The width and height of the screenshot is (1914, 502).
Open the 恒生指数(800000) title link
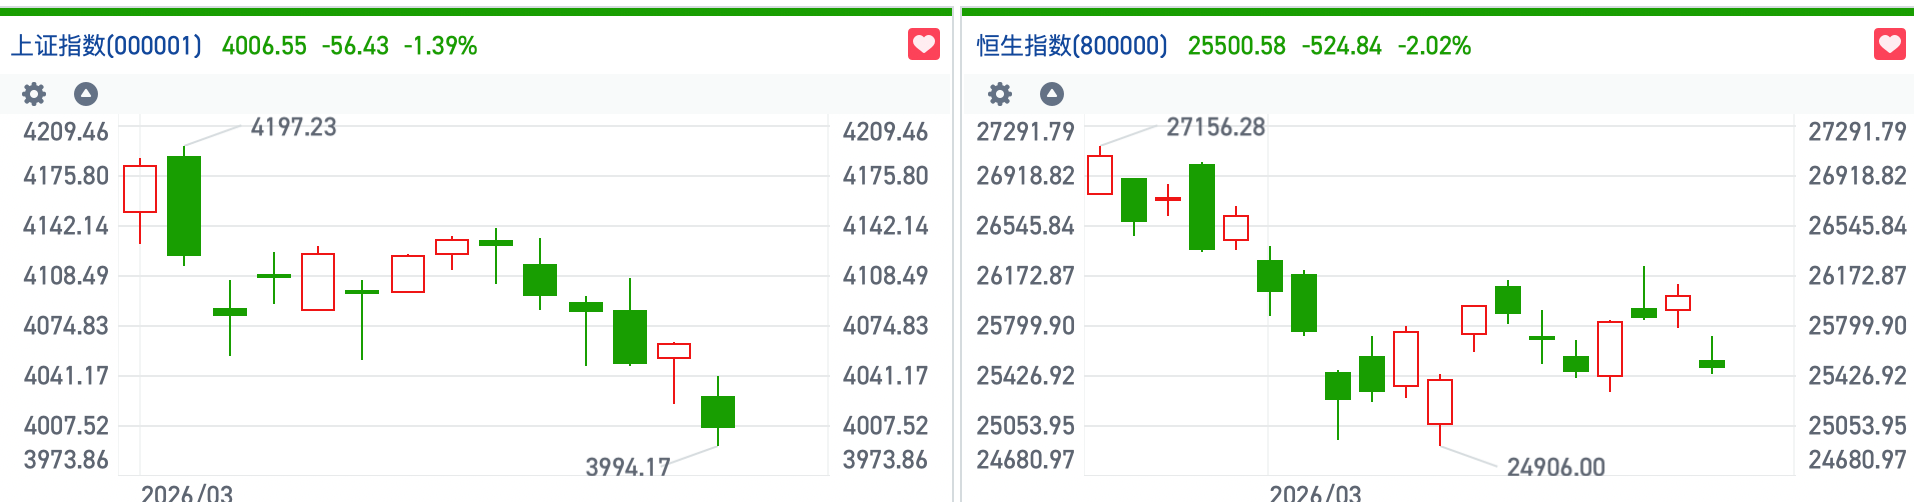point(1072,46)
